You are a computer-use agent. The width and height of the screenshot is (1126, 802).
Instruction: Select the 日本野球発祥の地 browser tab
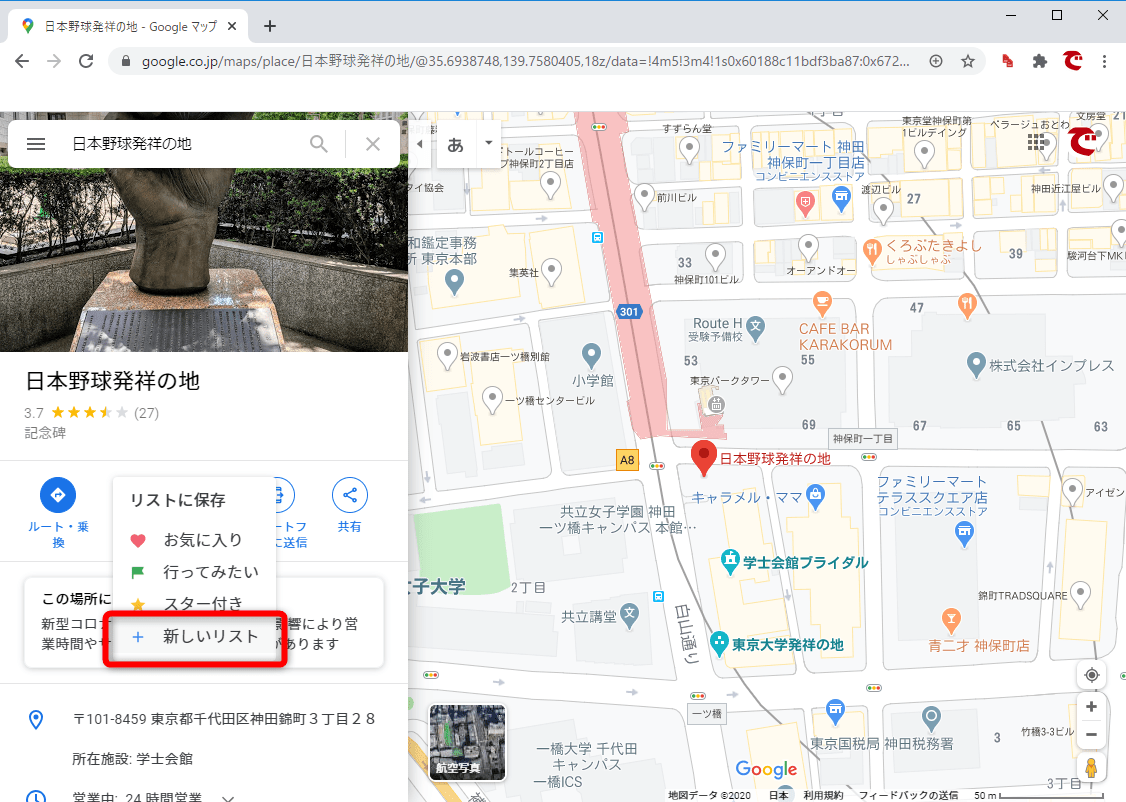[x=129, y=26]
